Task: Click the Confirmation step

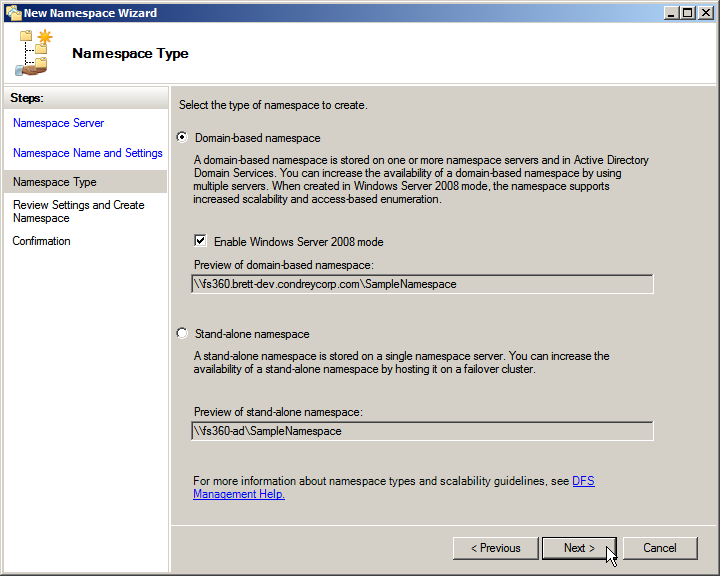Action: [x=41, y=241]
